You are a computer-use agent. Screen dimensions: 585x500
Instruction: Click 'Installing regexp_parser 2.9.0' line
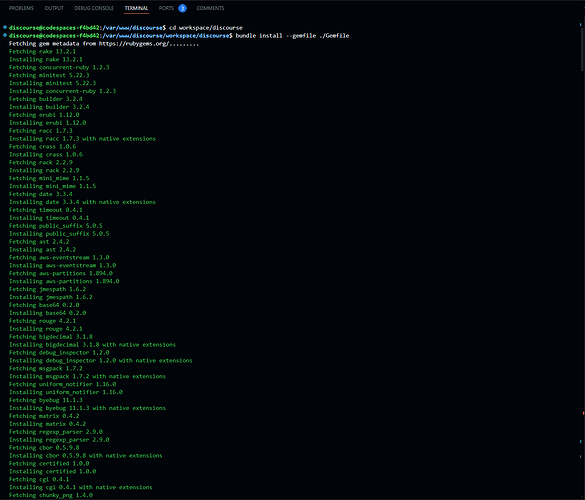[x=59, y=440]
